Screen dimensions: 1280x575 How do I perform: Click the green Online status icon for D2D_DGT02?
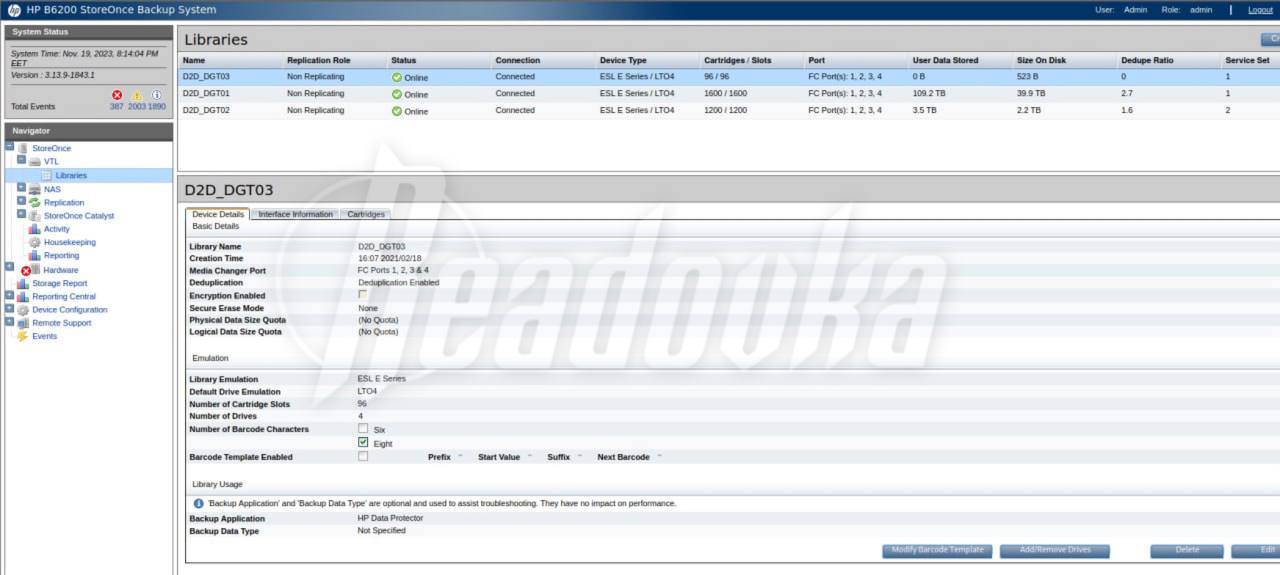[397, 111]
